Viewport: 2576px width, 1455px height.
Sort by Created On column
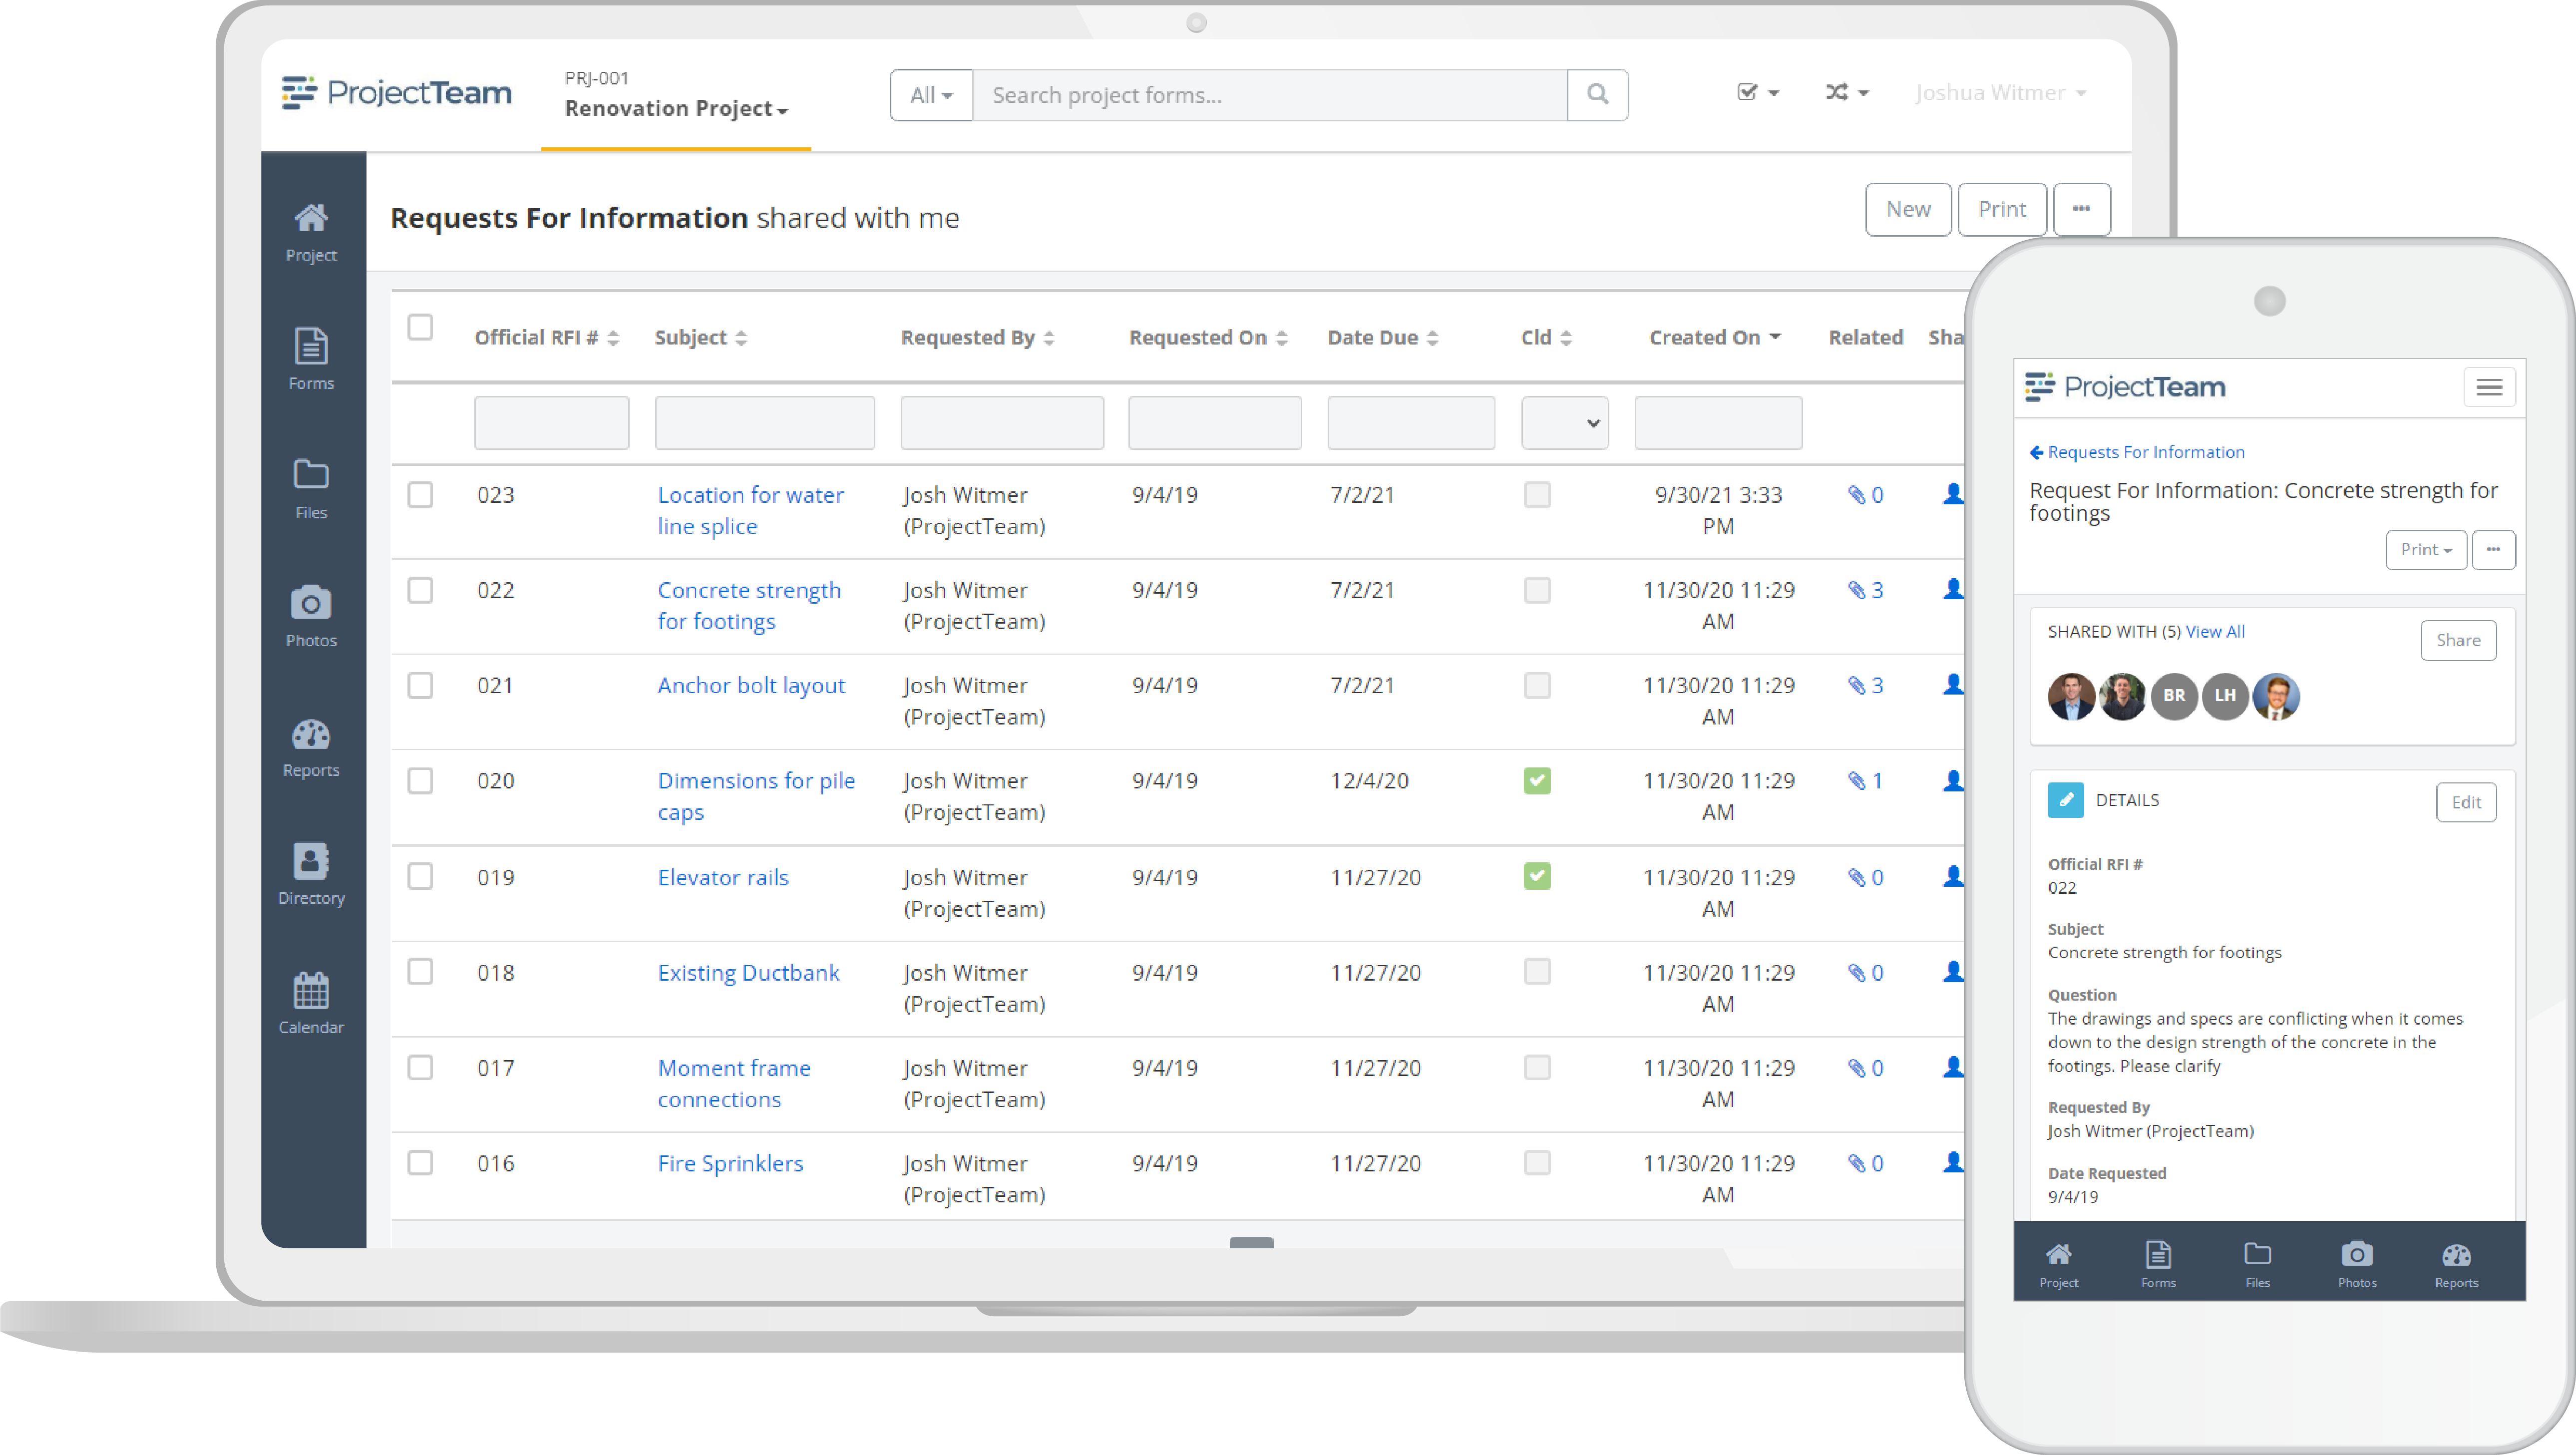tap(1715, 338)
